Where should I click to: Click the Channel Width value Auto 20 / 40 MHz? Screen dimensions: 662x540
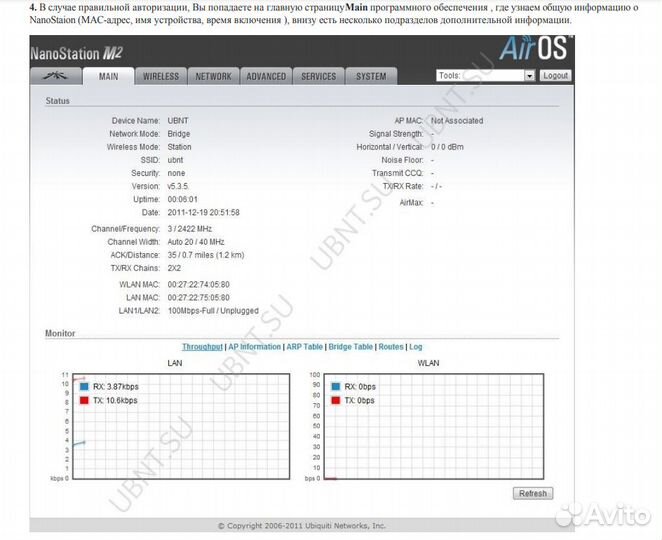coord(196,242)
